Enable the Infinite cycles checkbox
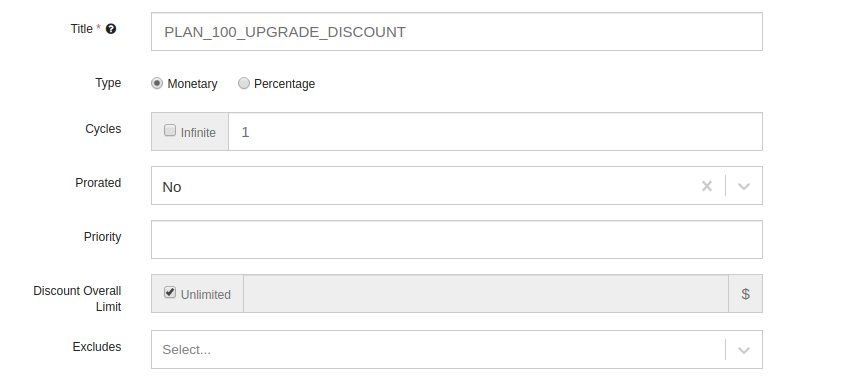Image resolution: width=846 pixels, height=391 pixels. (x=170, y=131)
